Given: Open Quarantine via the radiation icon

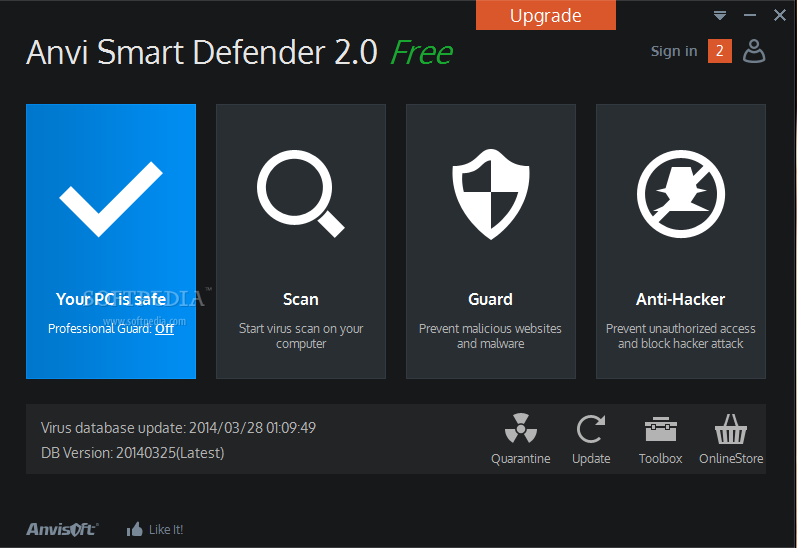Looking at the screenshot, I should (x=520, y=429).
